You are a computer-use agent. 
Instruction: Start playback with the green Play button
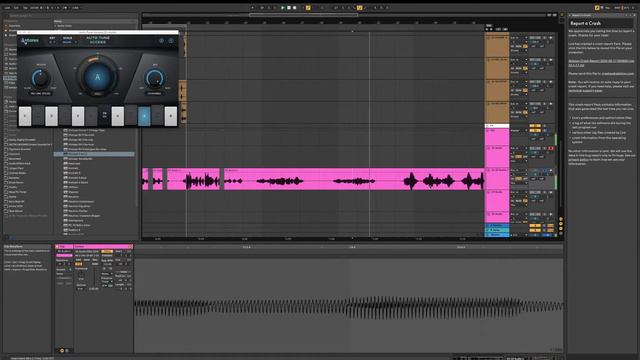(x=282, y=8)
